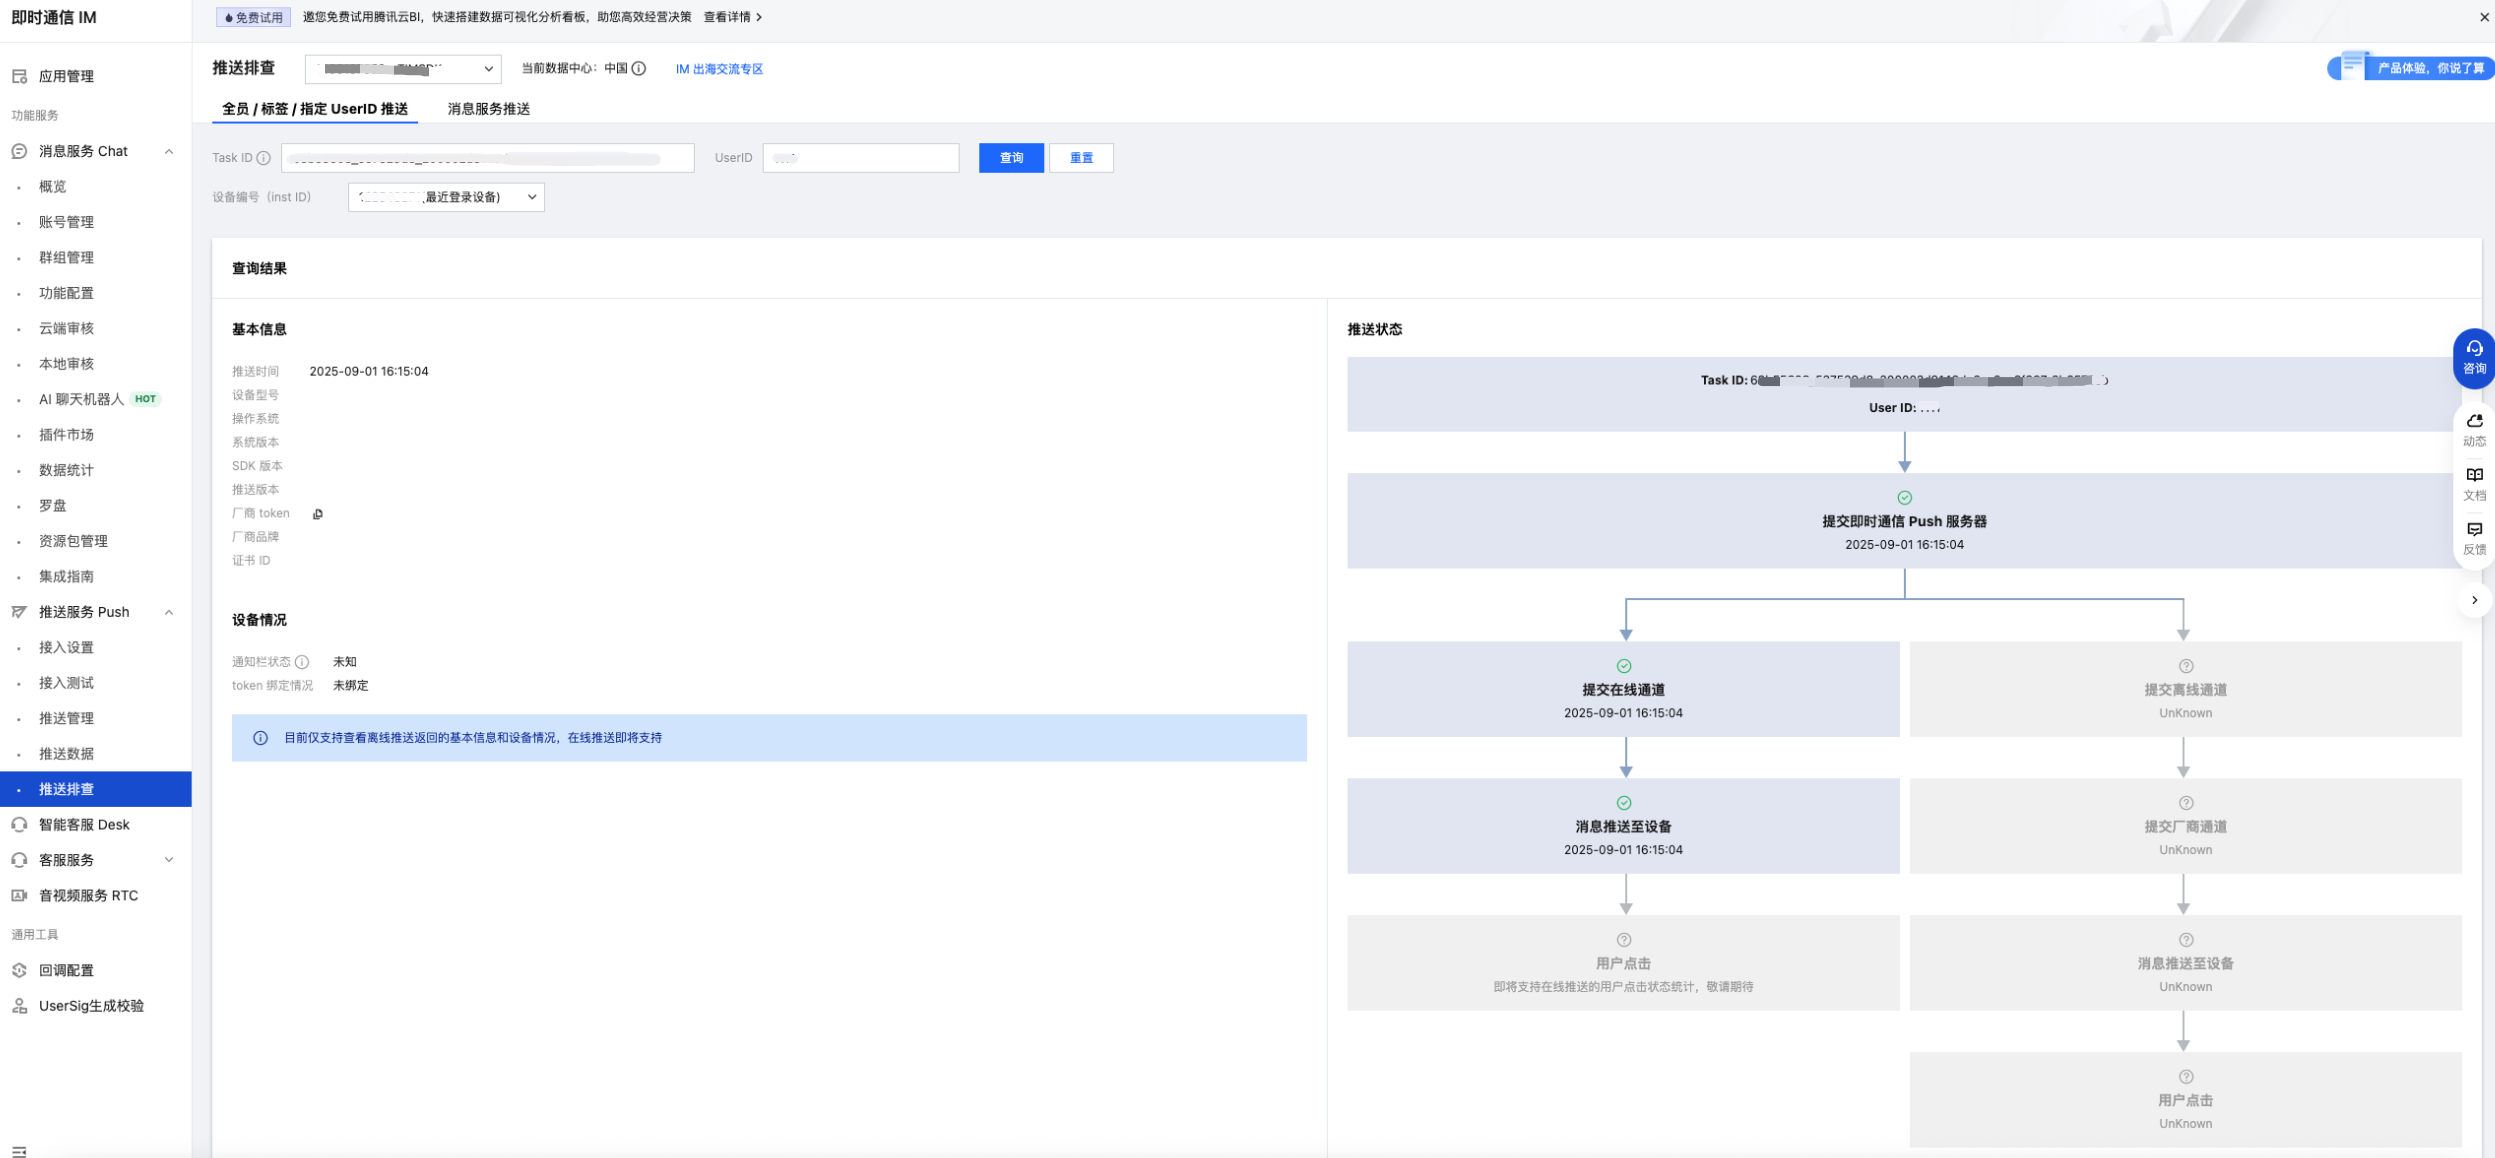The image size is (2495, 1158).
Task: Expand the right floating panel arrow
Action: (2474, 600)
